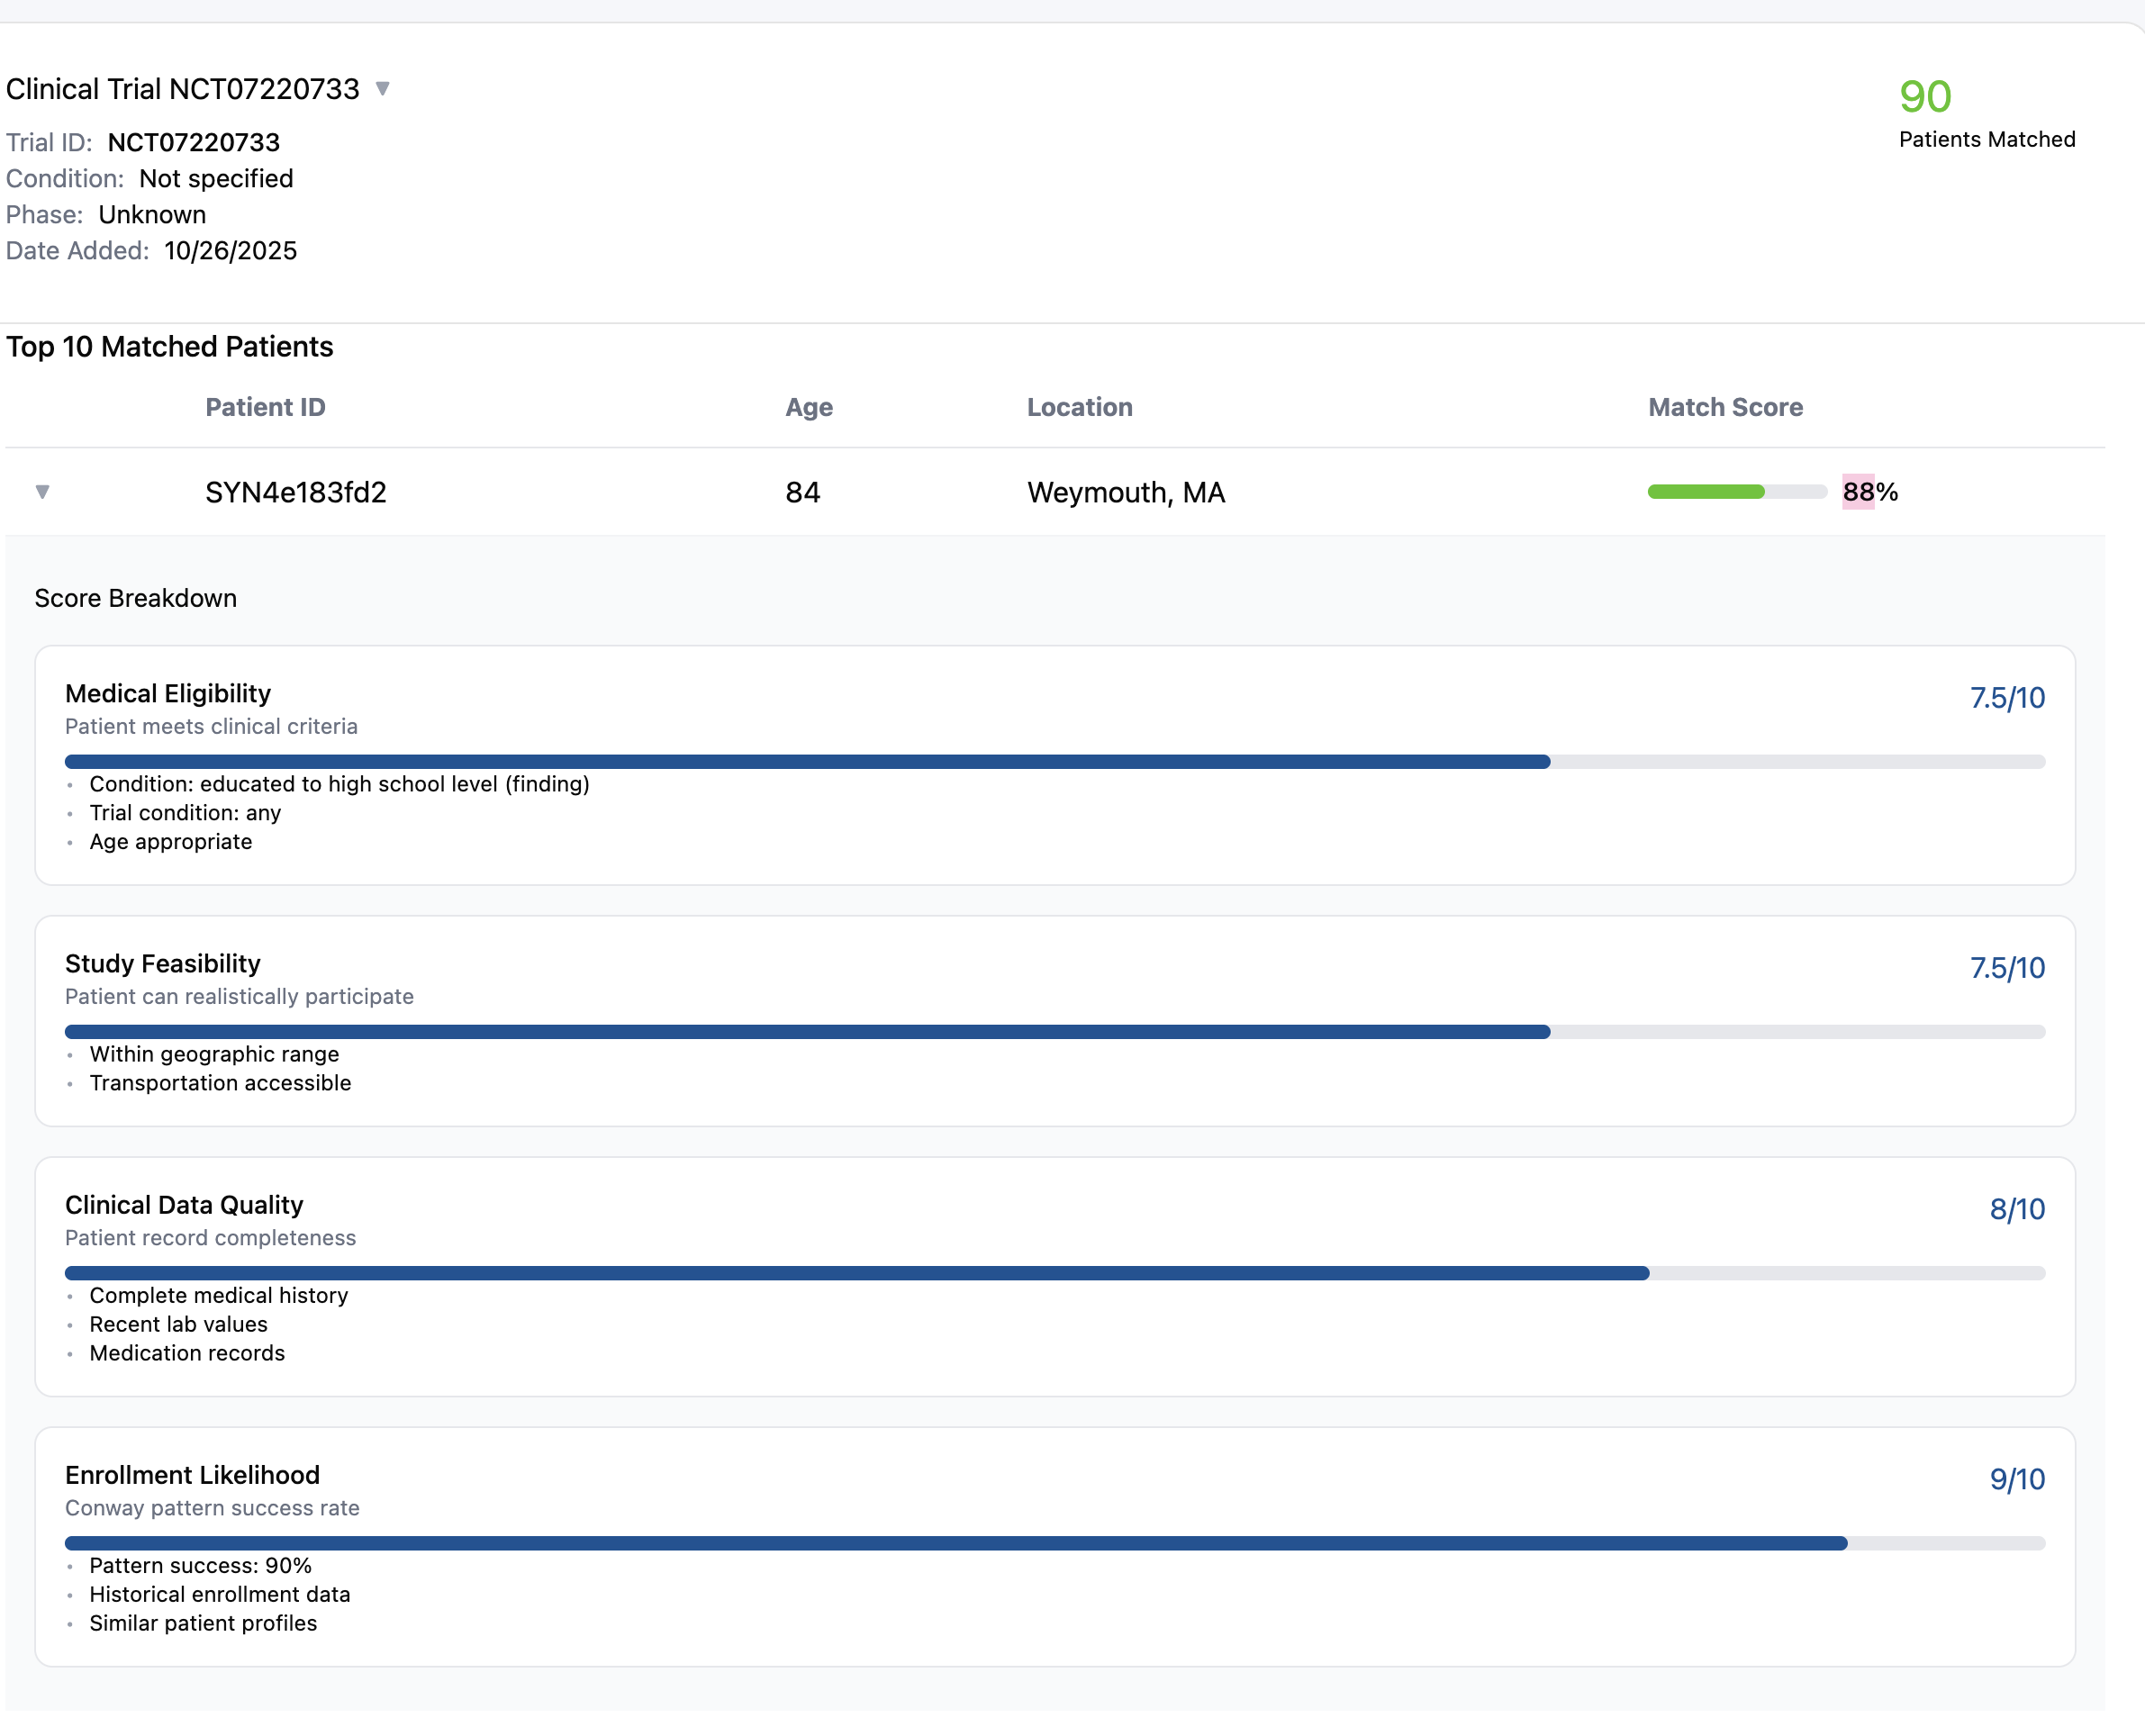The width and height of the screenshot is (2145, 1736).
Task: Open the Clinical Data Quality card
Action: (184, 1205)
